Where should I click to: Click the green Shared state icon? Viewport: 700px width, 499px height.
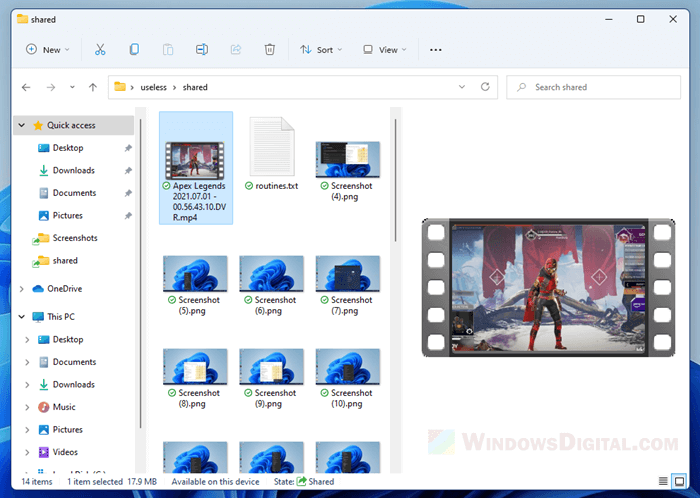302,481
